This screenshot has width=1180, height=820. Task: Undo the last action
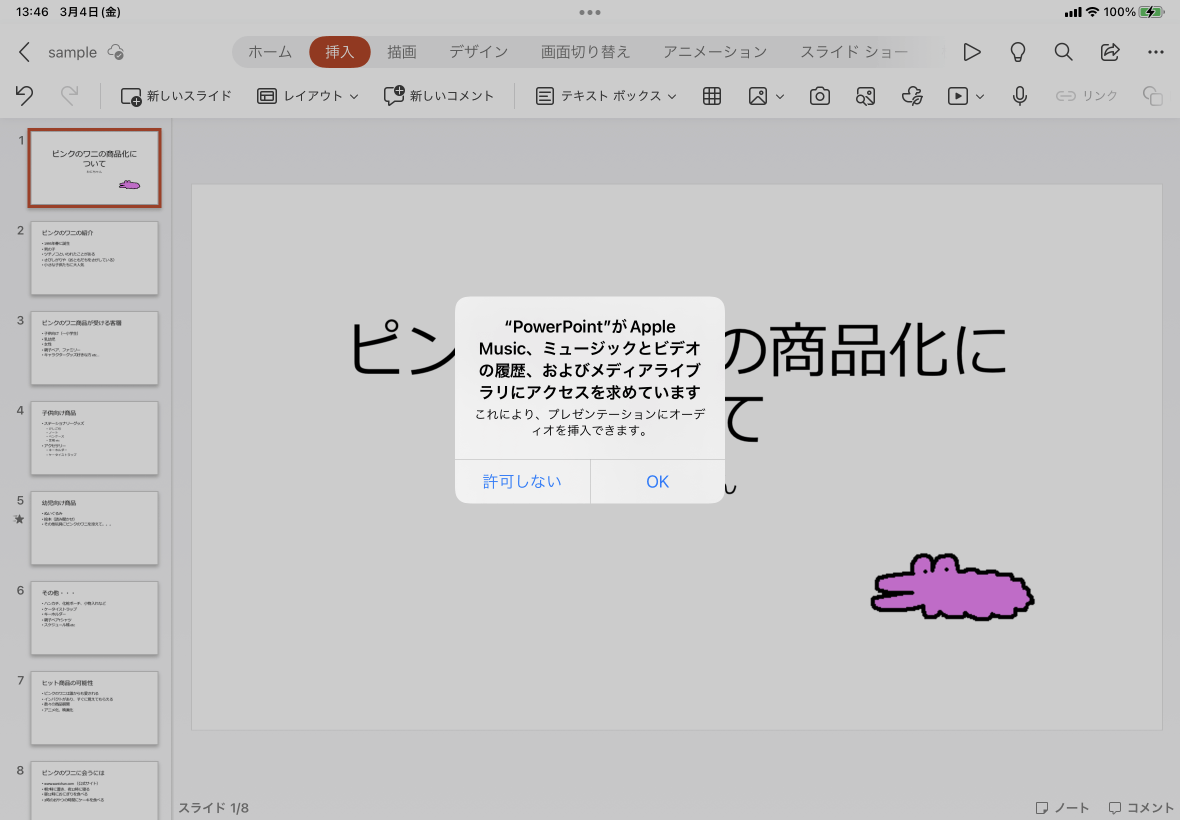point(22,95)
